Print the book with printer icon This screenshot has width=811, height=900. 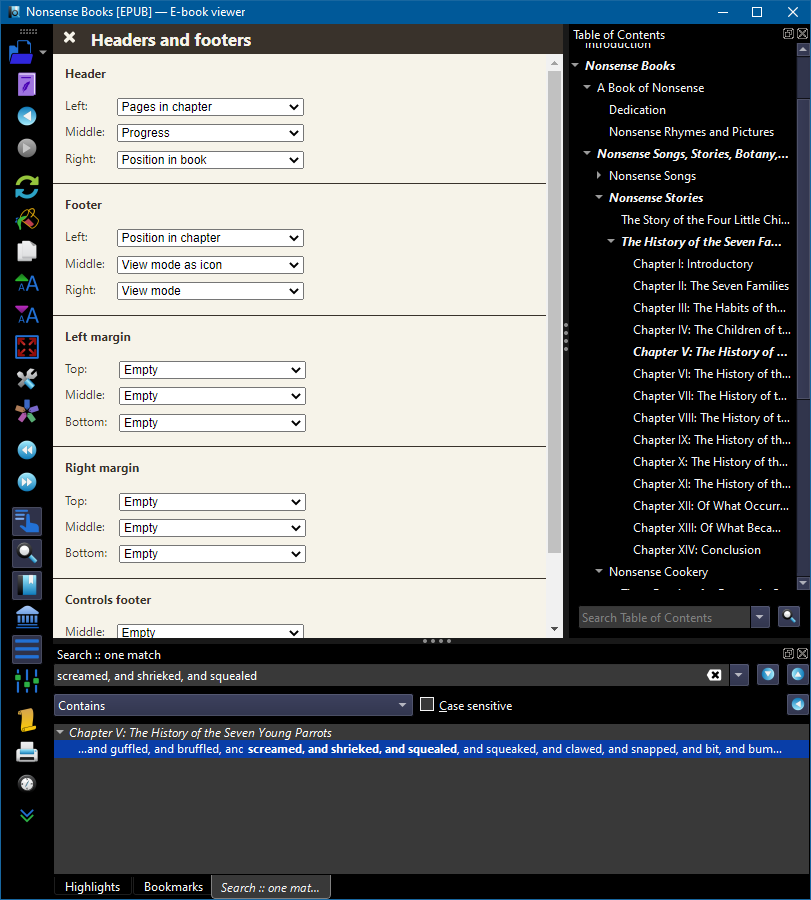pos(26,752)
